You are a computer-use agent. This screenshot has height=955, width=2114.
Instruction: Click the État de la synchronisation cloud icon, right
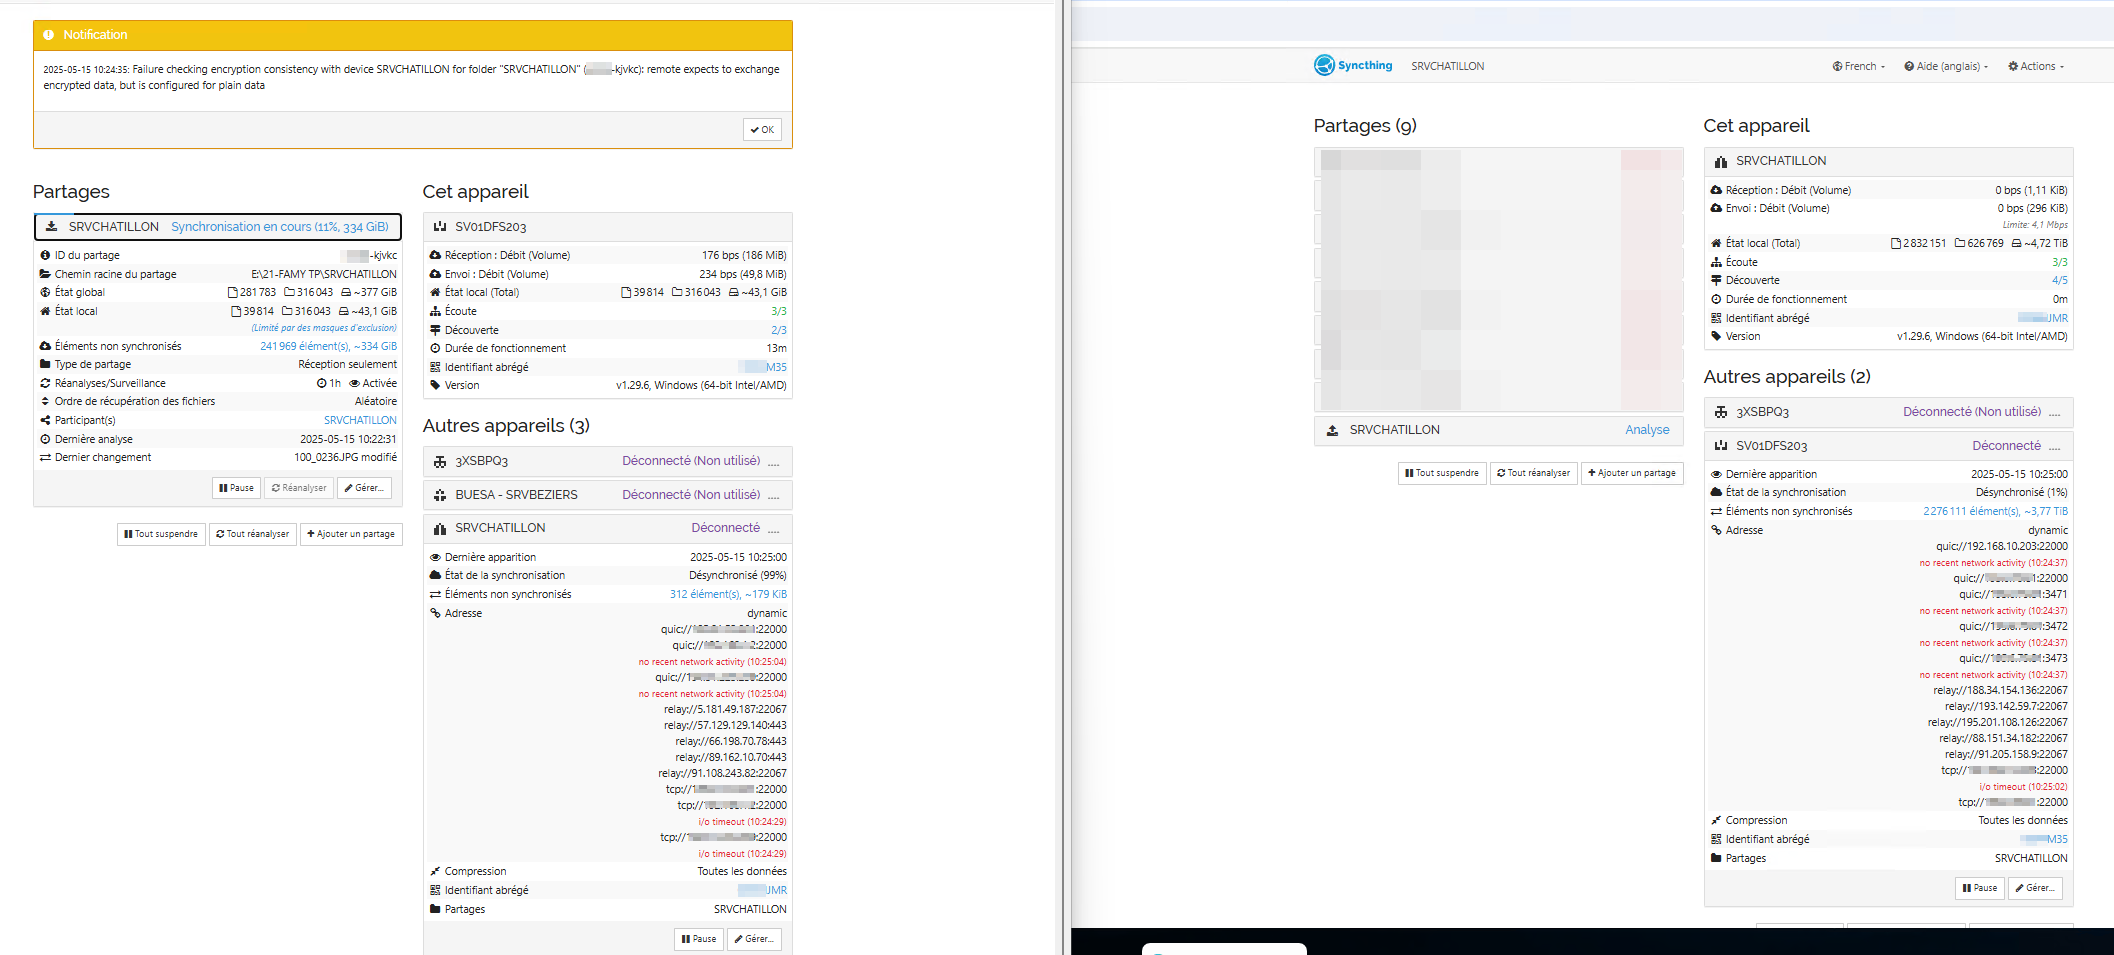click(1716, 492)
